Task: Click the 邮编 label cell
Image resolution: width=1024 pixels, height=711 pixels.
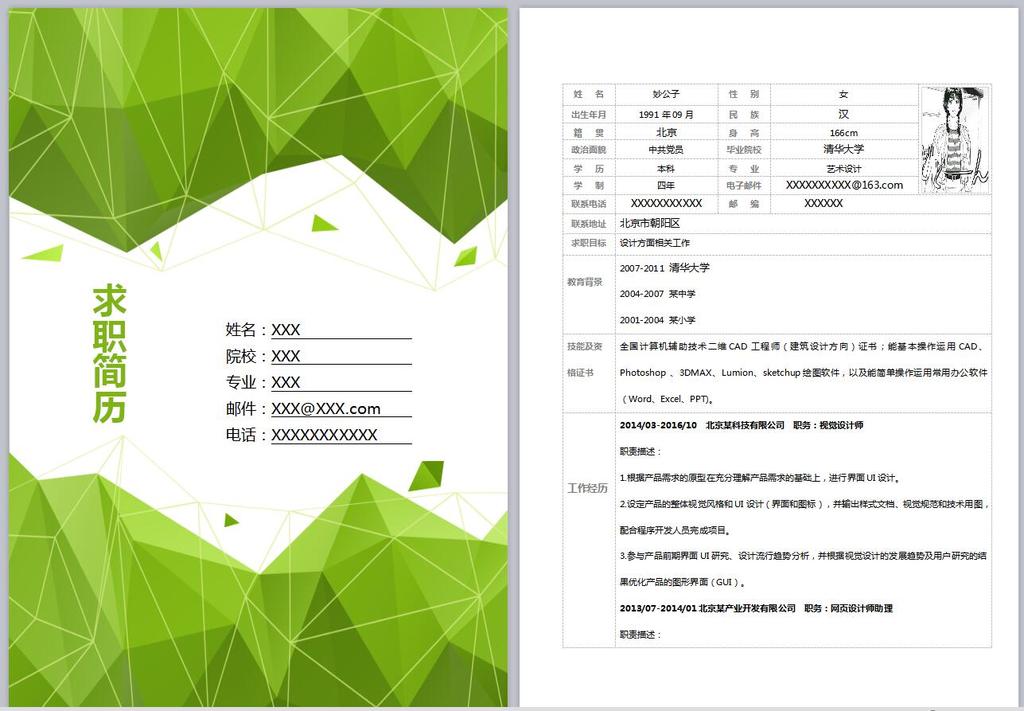Action: 744,204
